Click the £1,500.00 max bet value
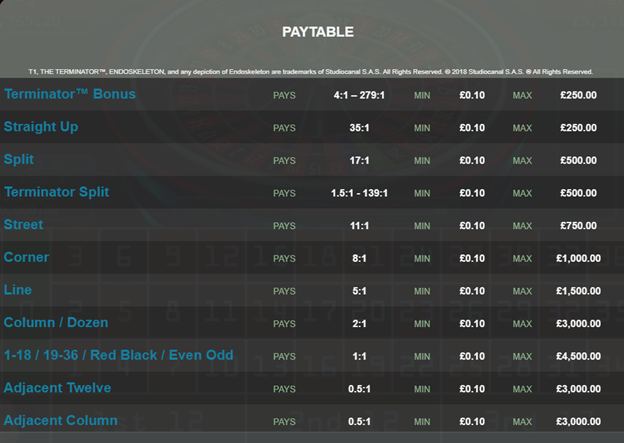The height and width of the screenshot is (443, 624). pos(579,291)
